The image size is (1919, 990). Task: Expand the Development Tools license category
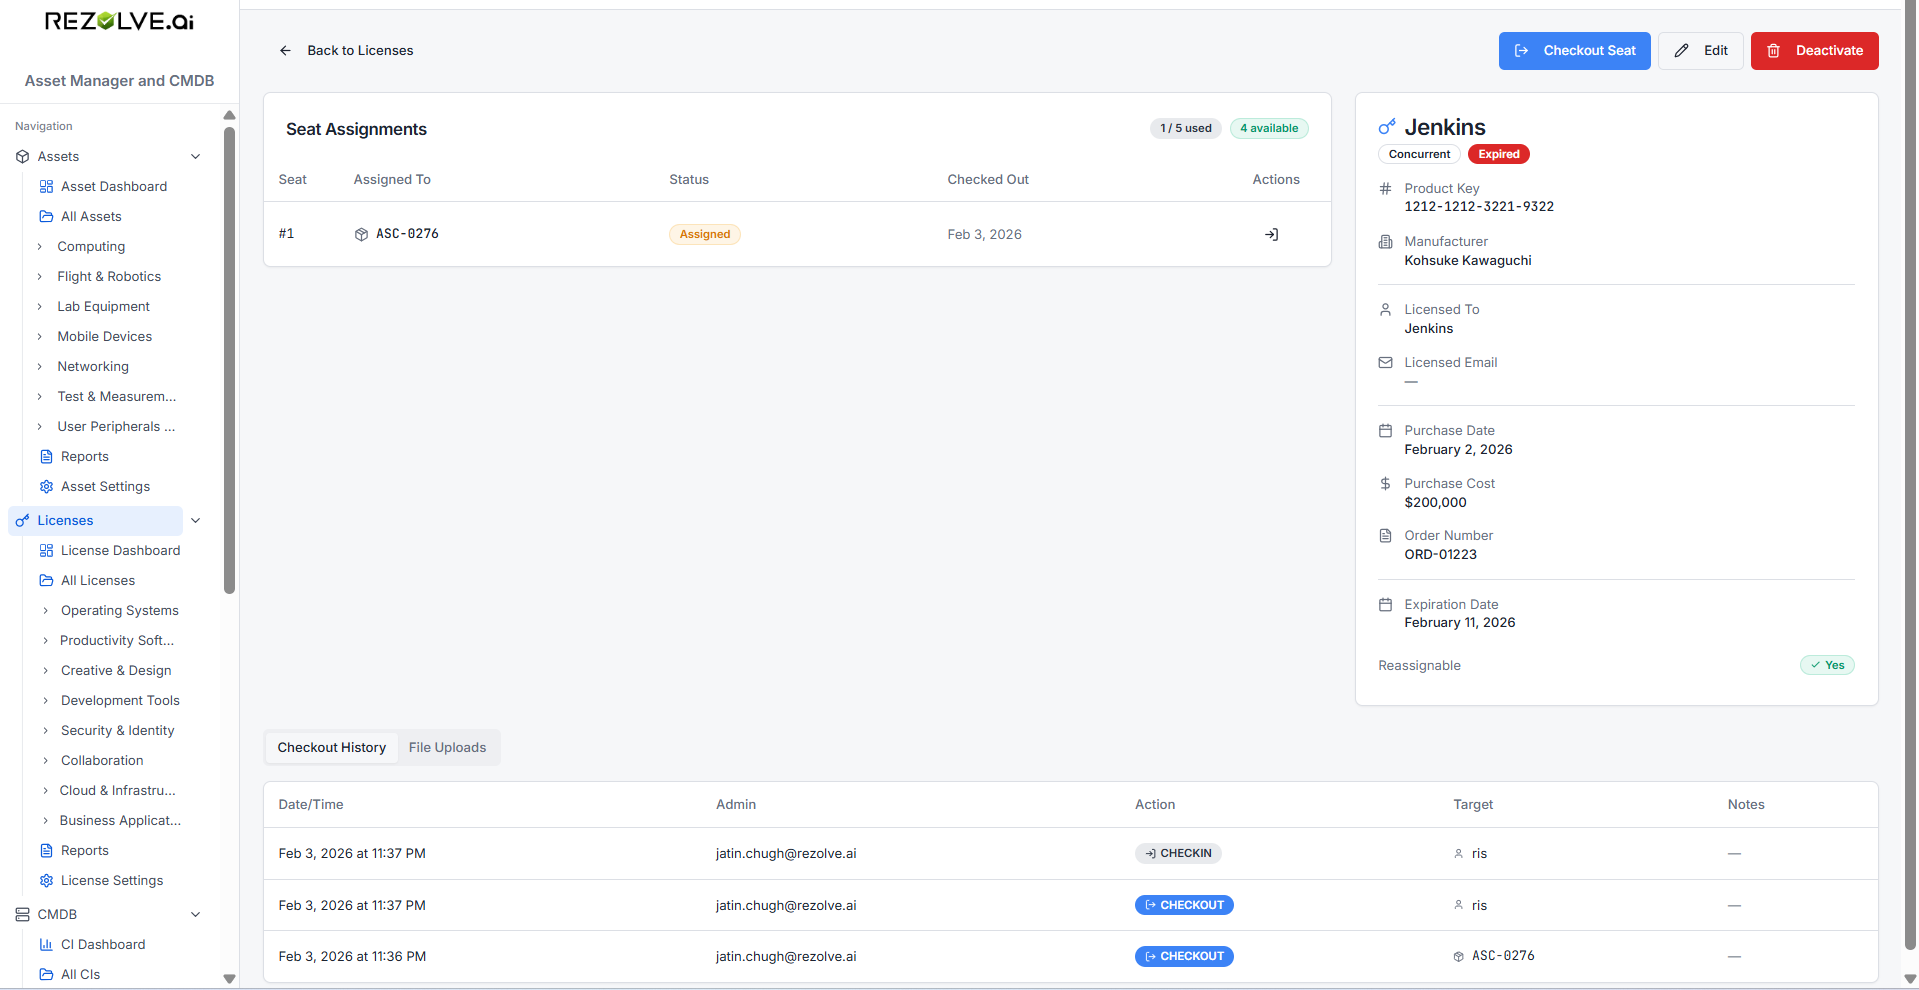(46, 701)
